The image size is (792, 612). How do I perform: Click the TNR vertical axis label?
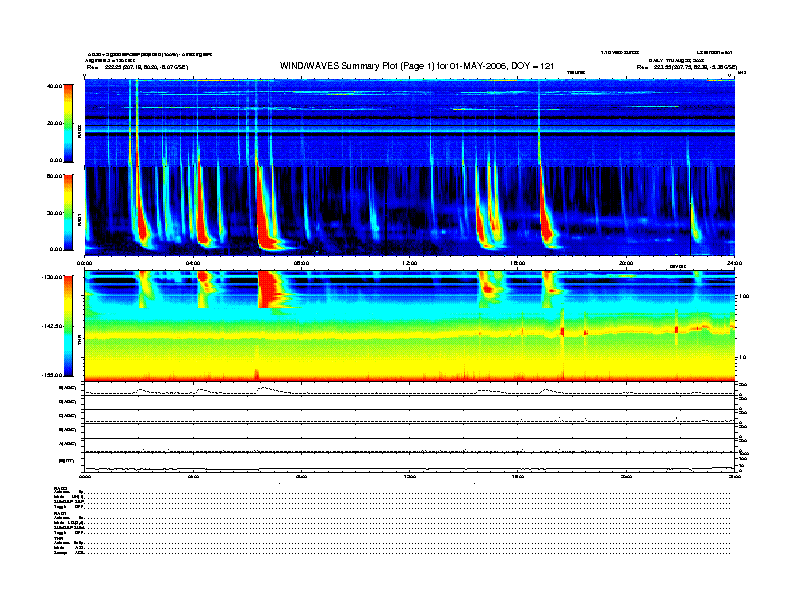[x=79, y=341]
